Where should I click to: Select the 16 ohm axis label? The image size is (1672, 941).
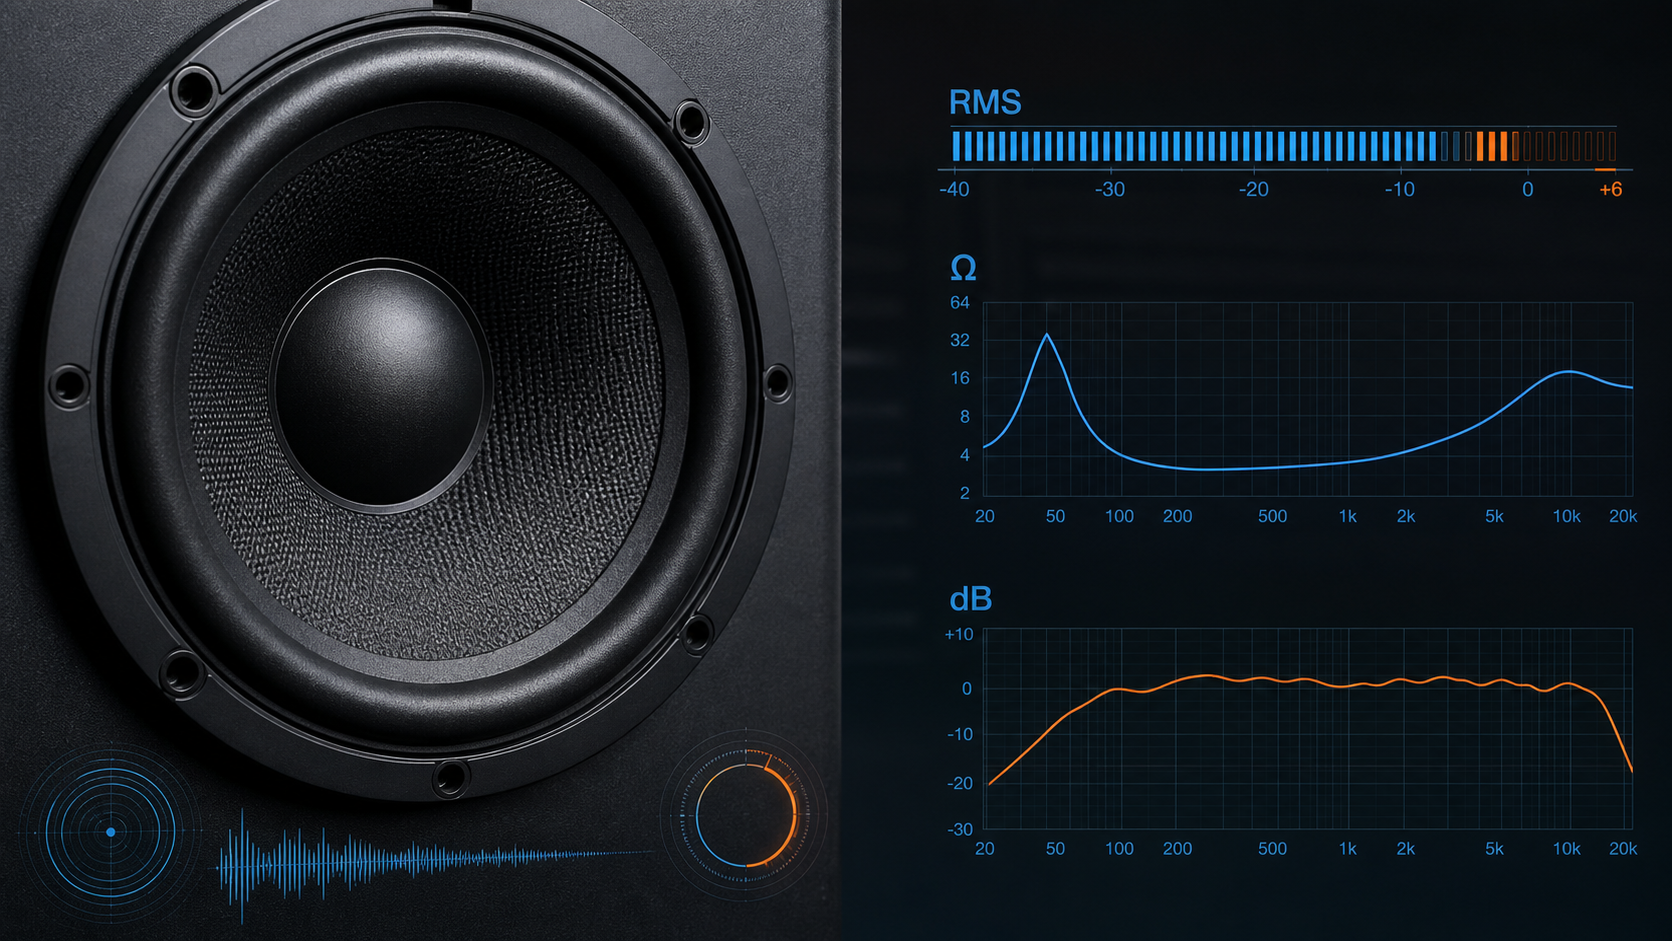click(960, 378)
